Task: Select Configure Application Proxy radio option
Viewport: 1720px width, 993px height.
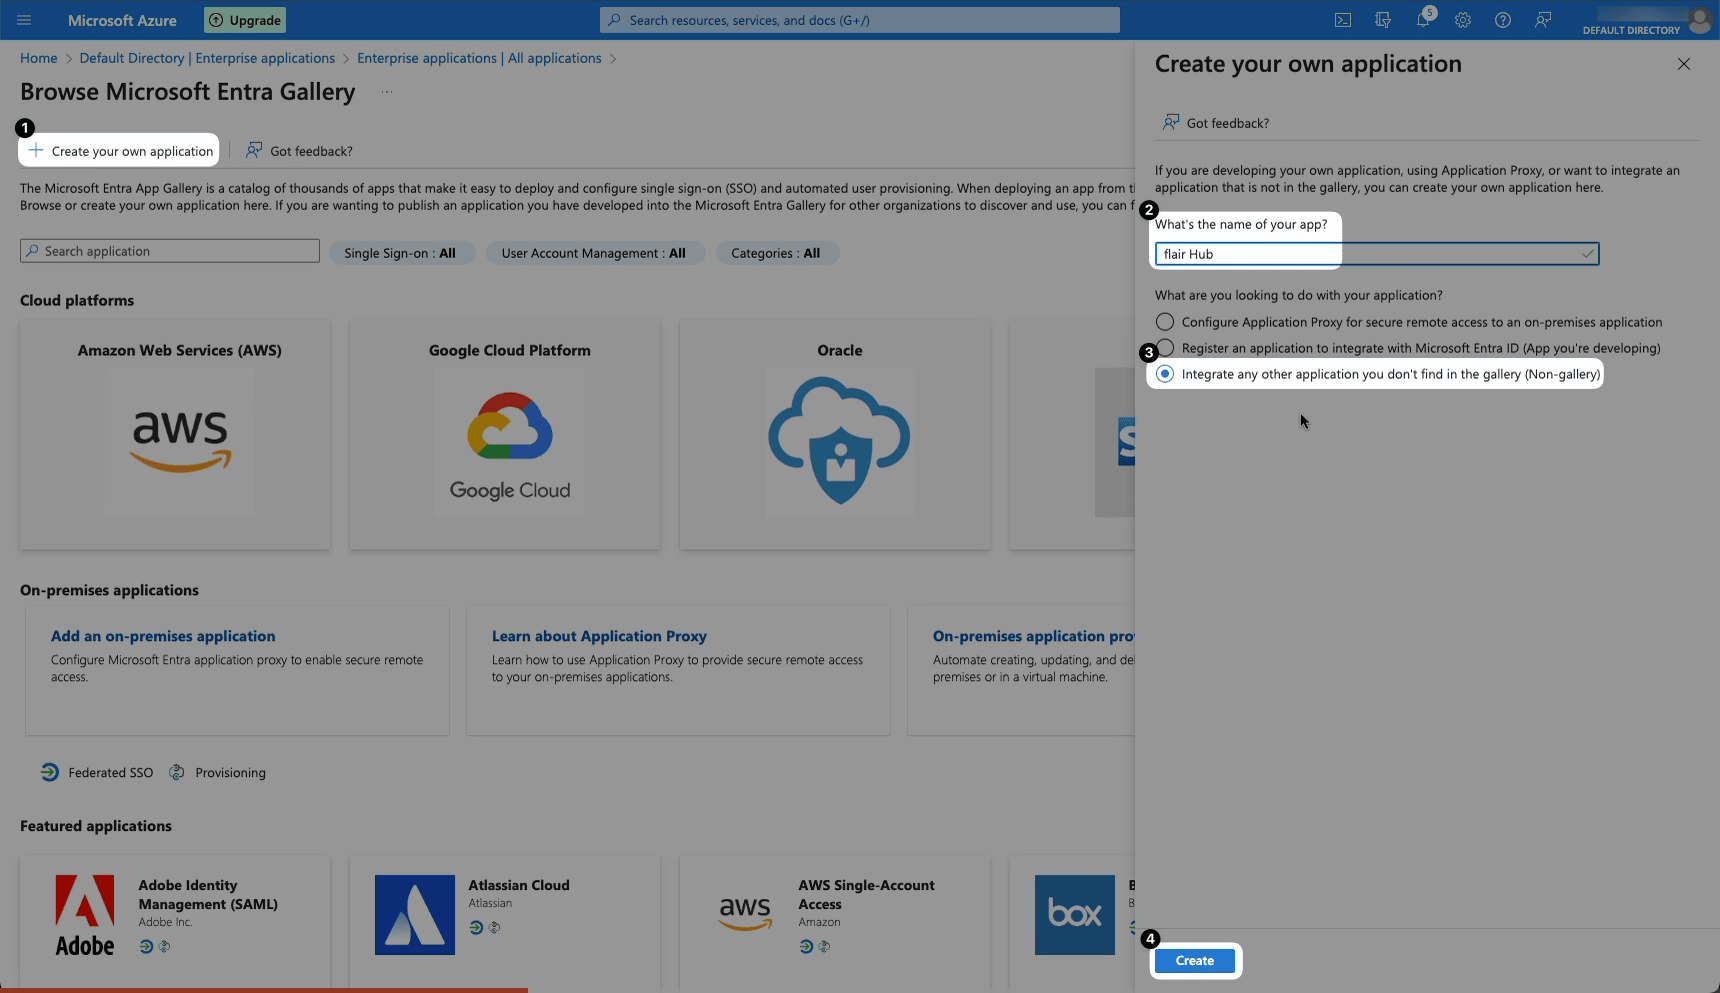Action: tap(1165, 322)
